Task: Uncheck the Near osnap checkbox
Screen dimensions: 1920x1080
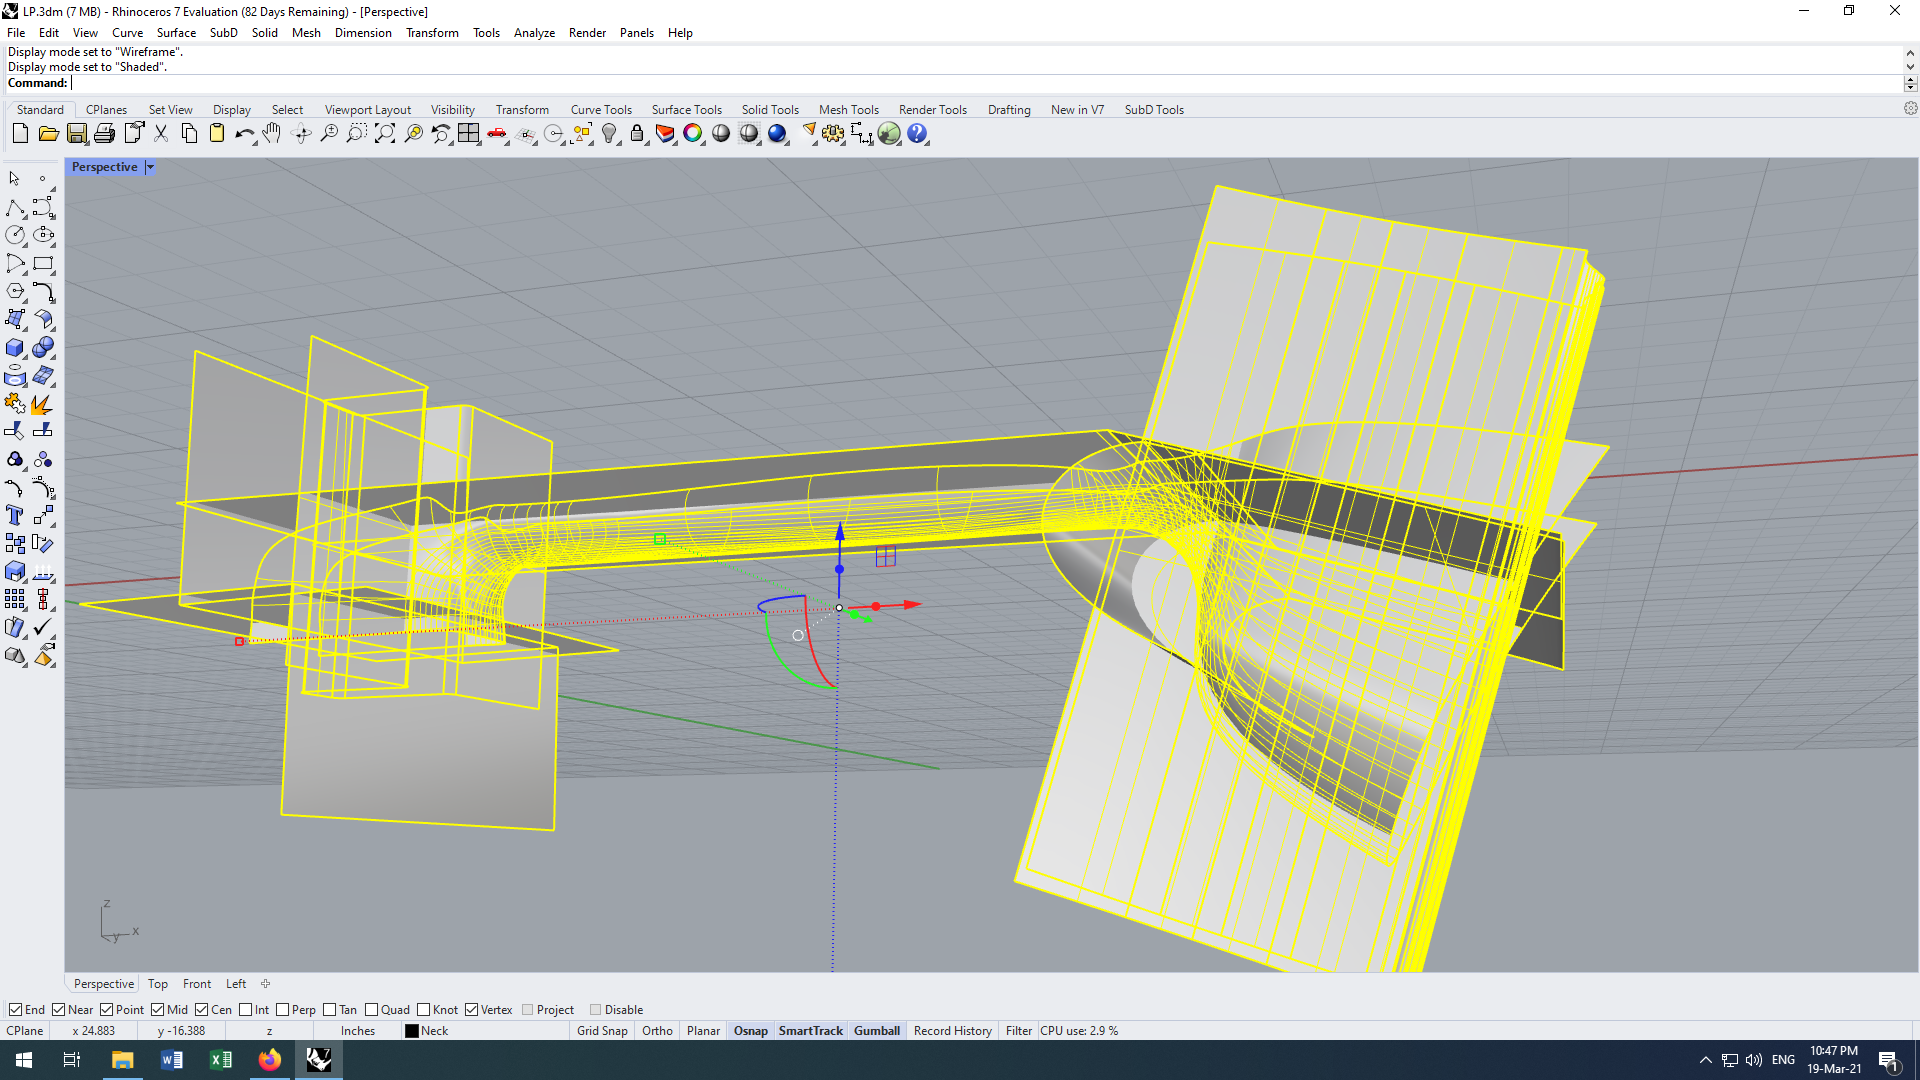Action: point(59,1010)
